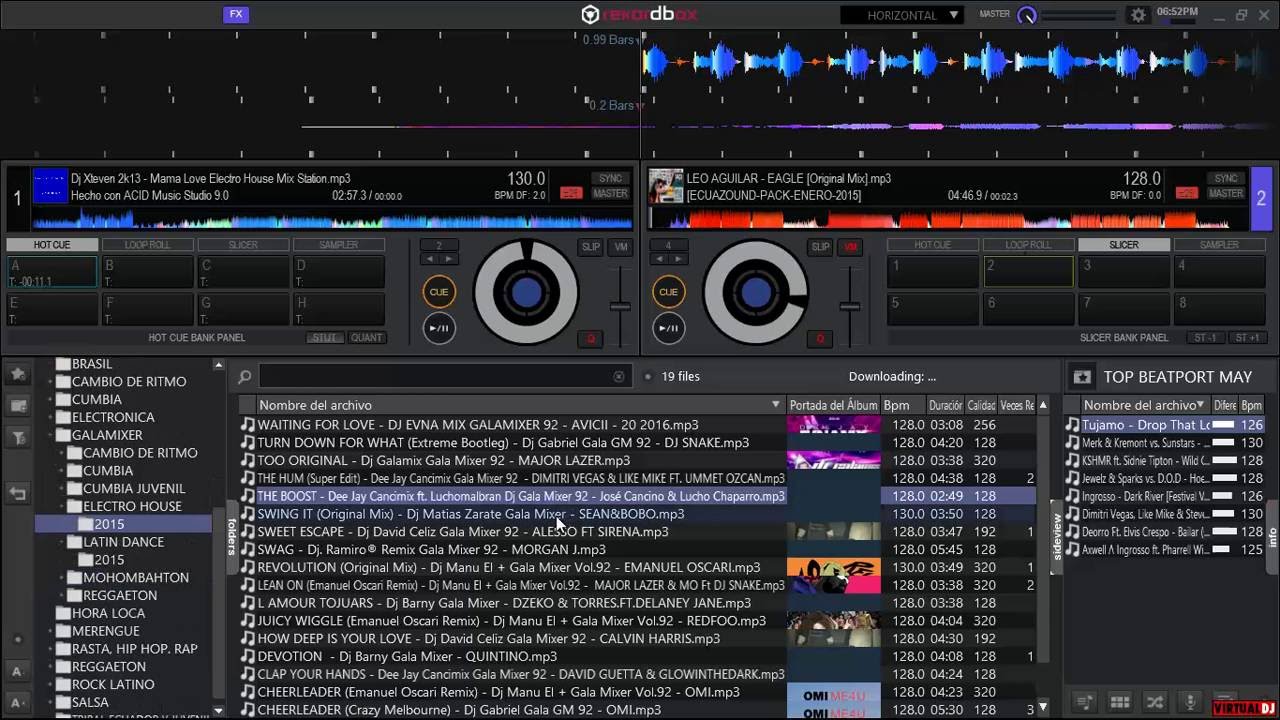Toggle SLIP mode on deck 1

click(591, 247)
